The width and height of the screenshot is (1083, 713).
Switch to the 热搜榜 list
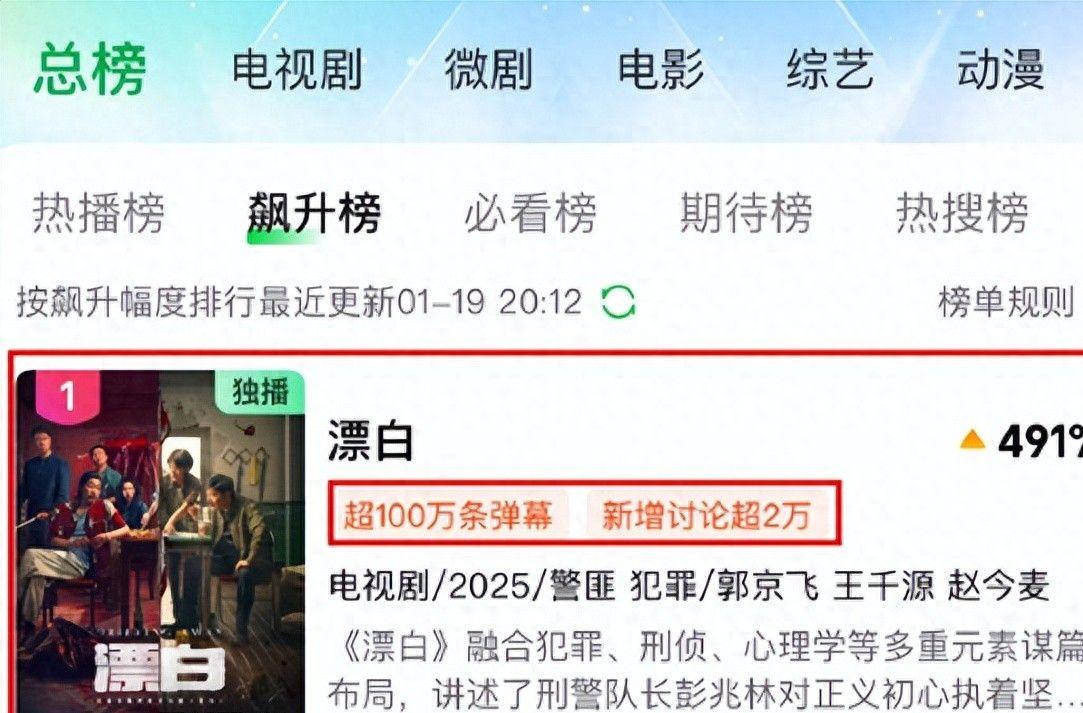pos(962,213)
